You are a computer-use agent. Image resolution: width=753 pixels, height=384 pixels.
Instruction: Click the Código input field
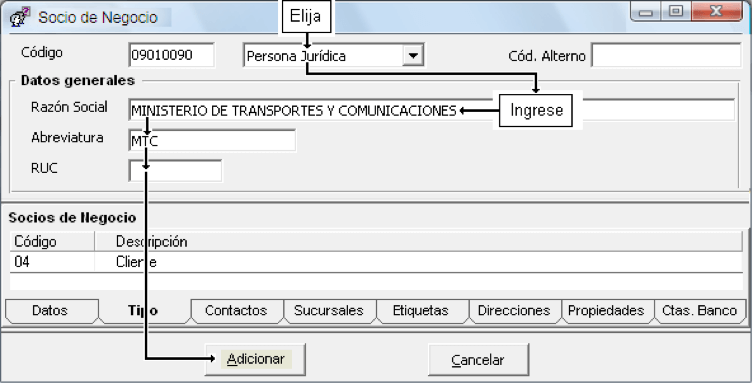(x=171, y=55)
